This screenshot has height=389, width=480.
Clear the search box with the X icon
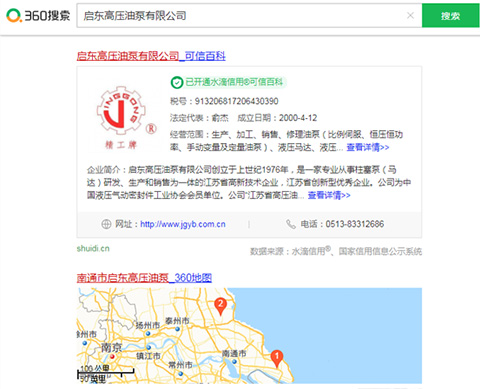[410, 15]
